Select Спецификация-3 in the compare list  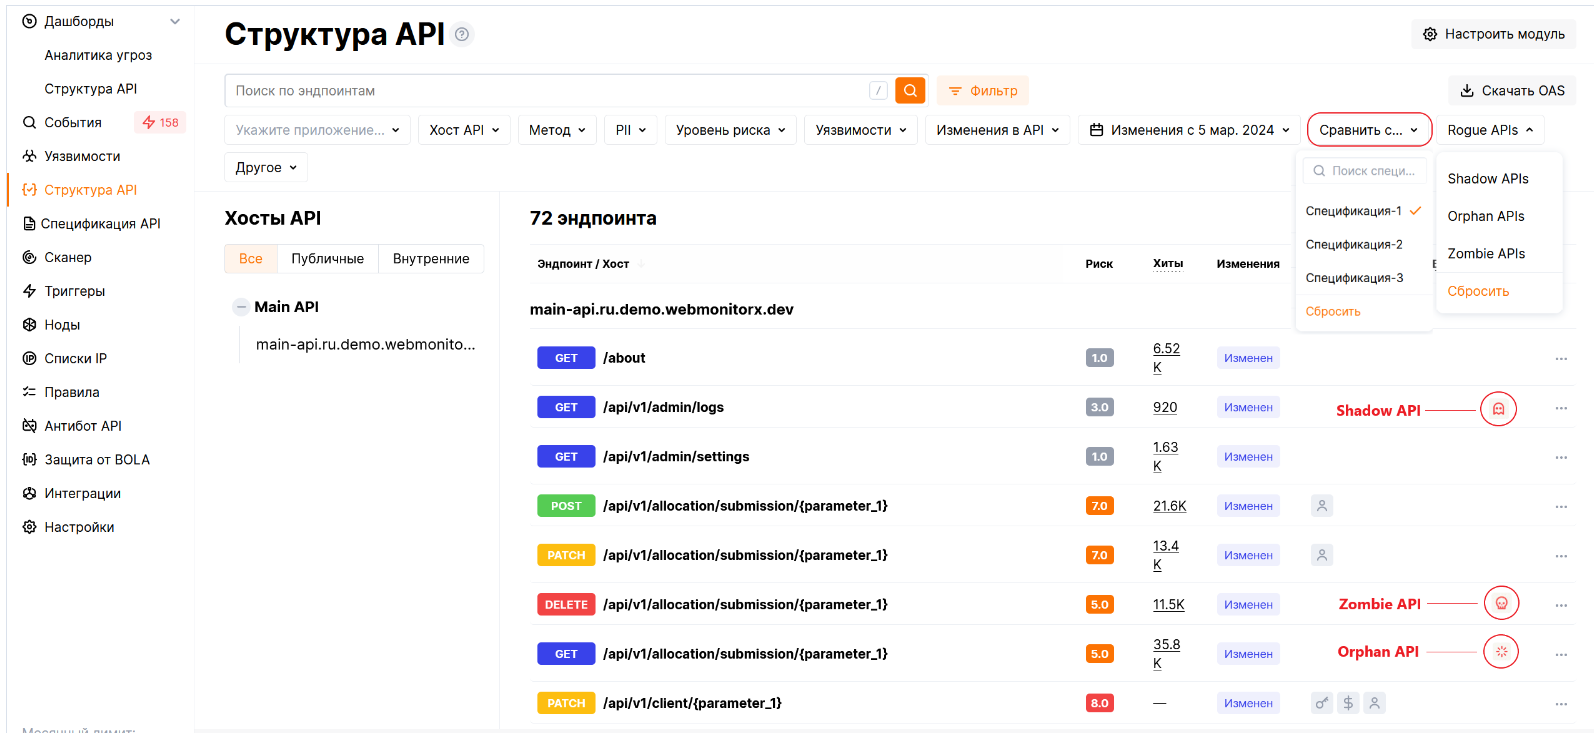pyautogui.click(x=1363, y=278)
